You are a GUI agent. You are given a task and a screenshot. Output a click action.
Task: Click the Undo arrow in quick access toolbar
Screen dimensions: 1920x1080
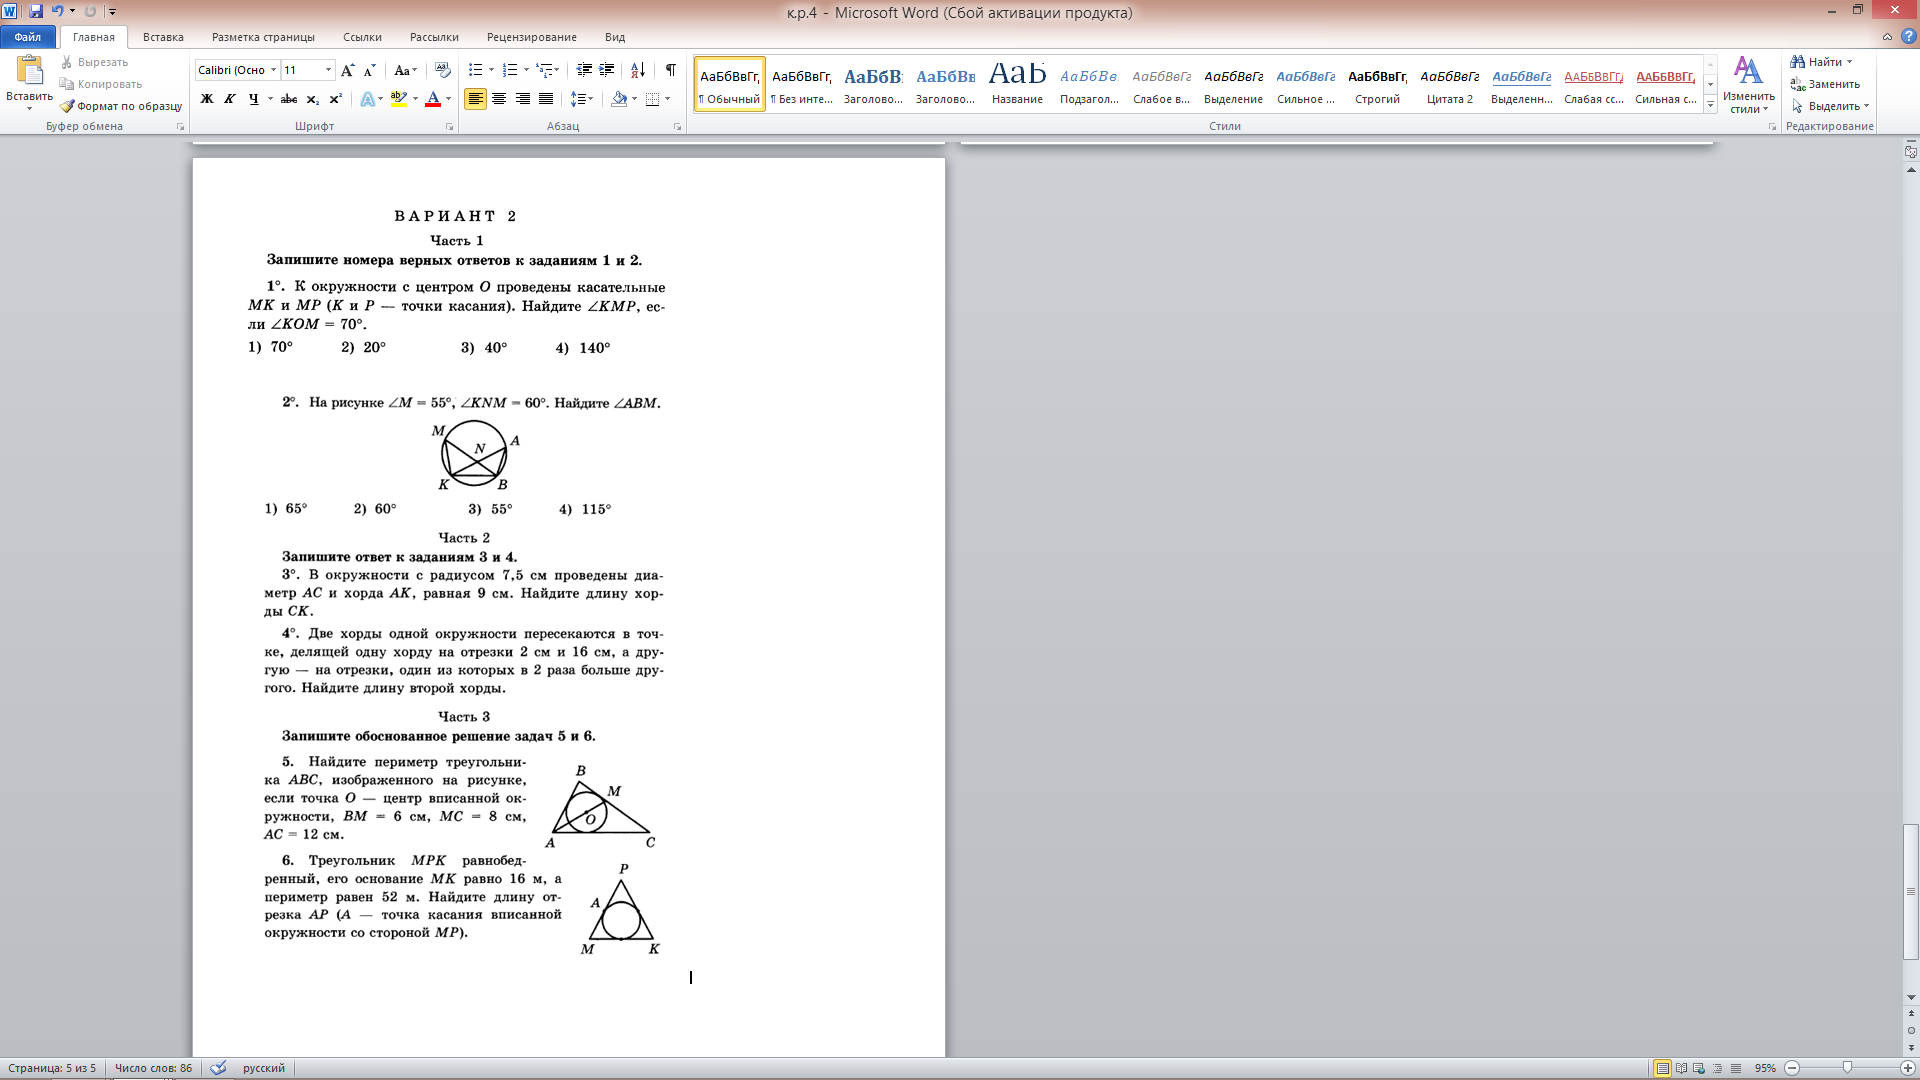tap(57, 11)
